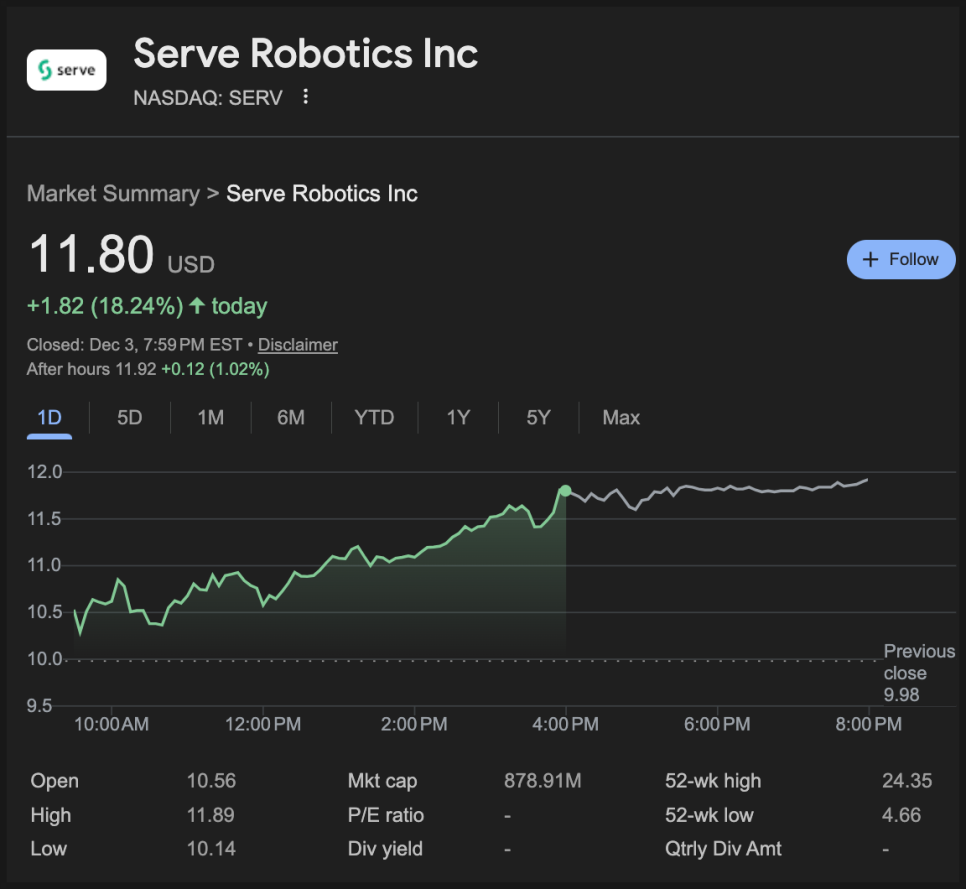This screenshot has height=889, width=966.
Task: Click the Serve Robotics Inc title heading
Action: tap(305, 54)
